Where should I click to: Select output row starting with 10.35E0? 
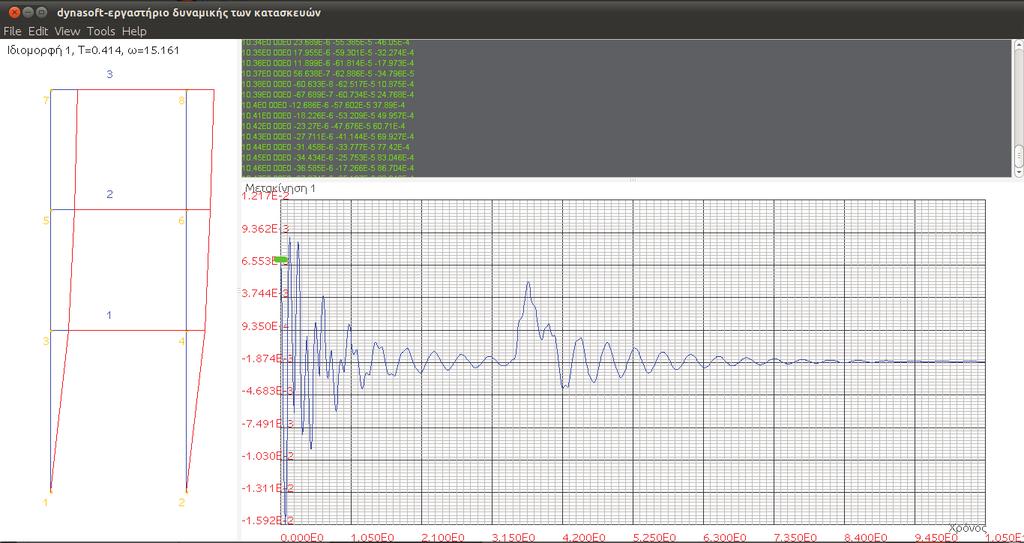(x=328, y=53)
